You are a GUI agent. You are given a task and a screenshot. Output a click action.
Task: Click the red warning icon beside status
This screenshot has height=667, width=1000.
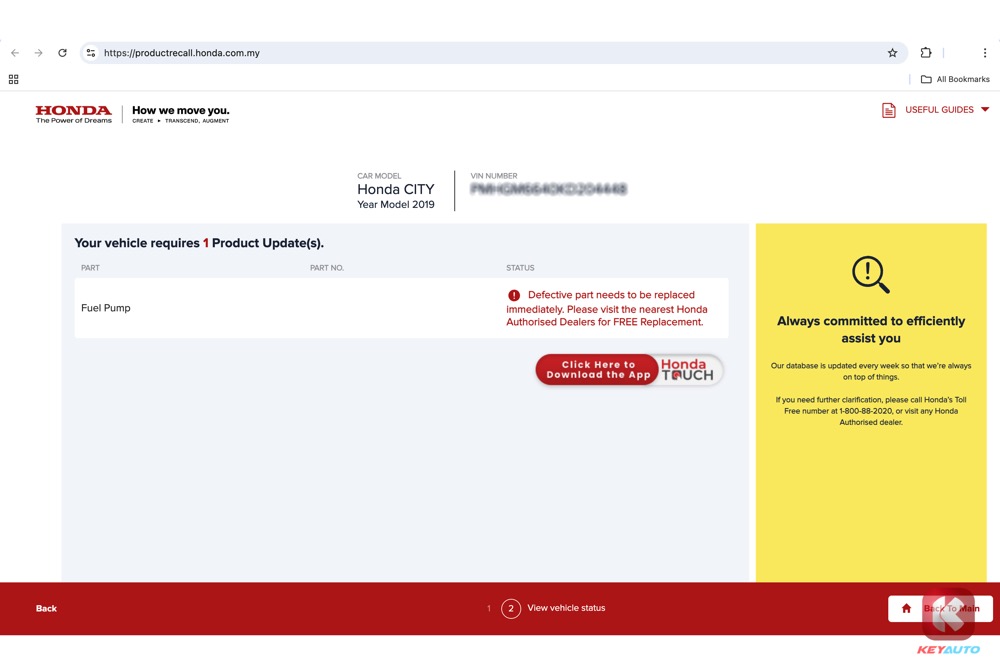tap(514, 296)
